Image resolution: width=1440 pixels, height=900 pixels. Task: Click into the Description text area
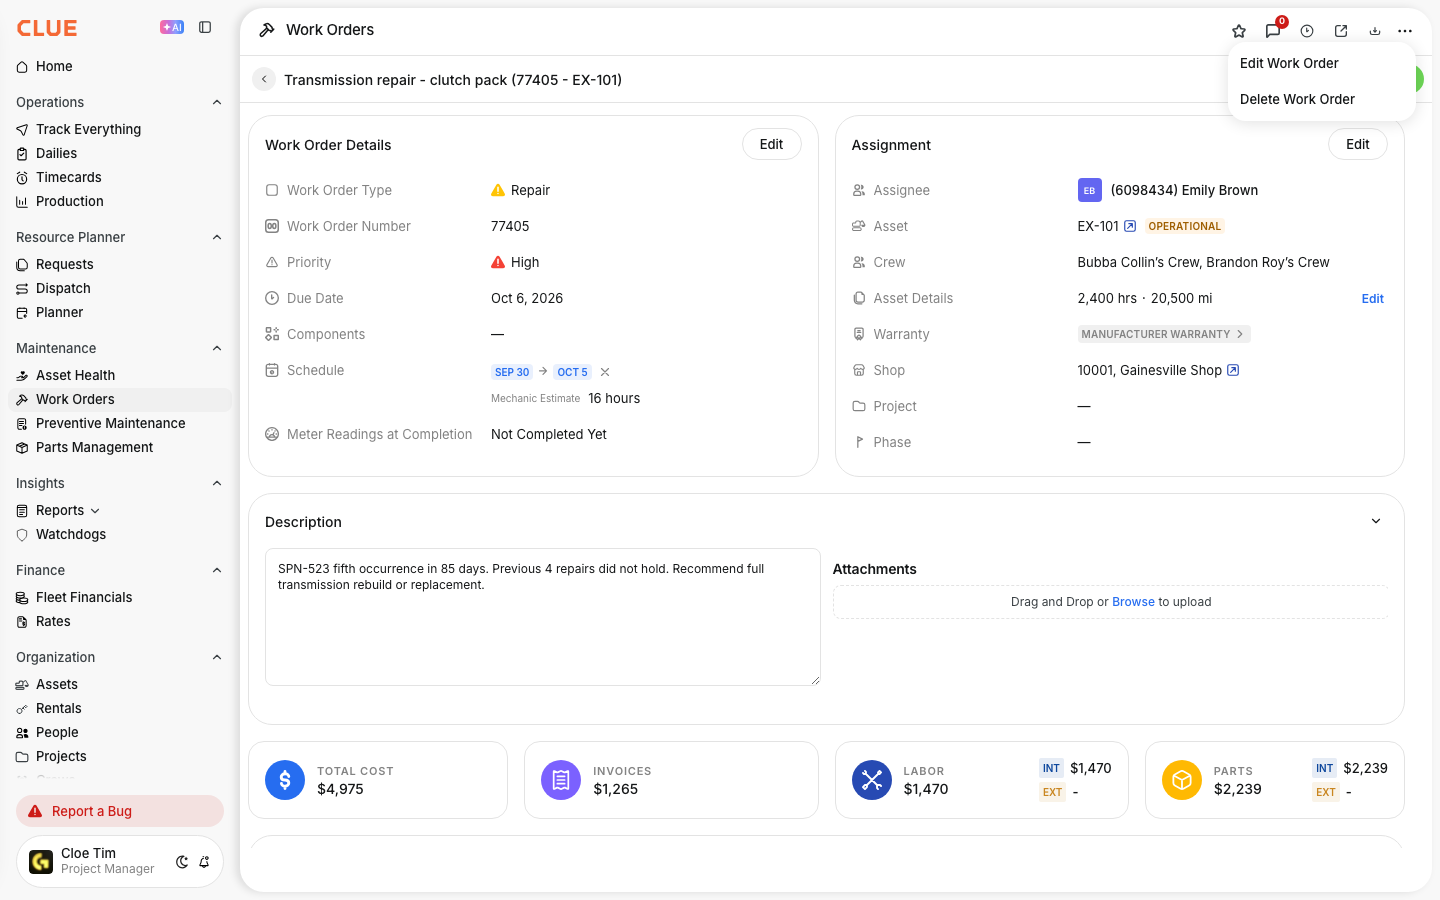click(x=543, y=617)
